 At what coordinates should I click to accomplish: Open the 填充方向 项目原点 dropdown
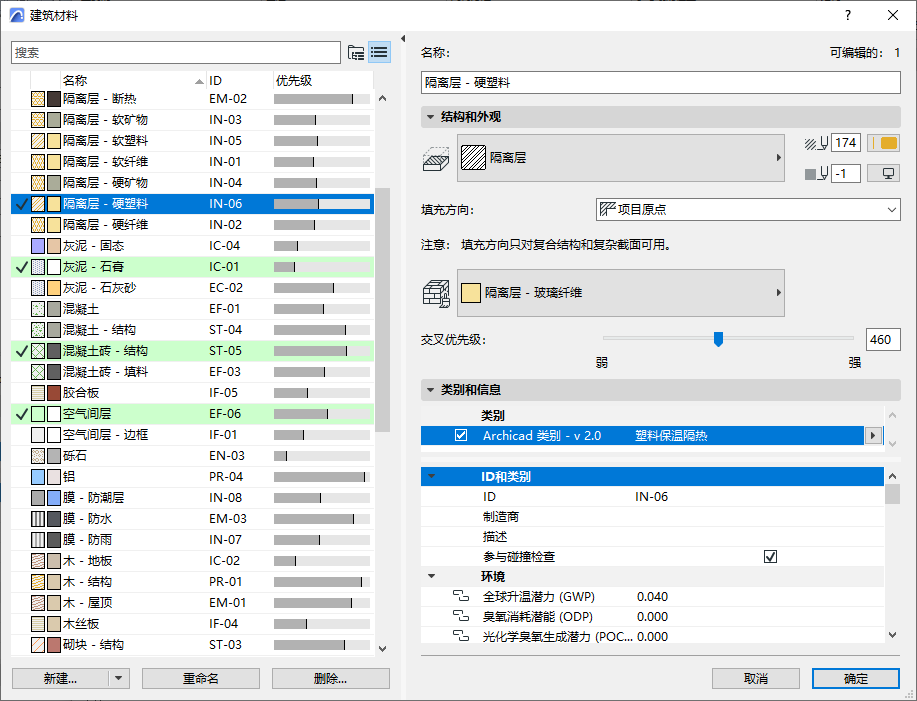748,209
